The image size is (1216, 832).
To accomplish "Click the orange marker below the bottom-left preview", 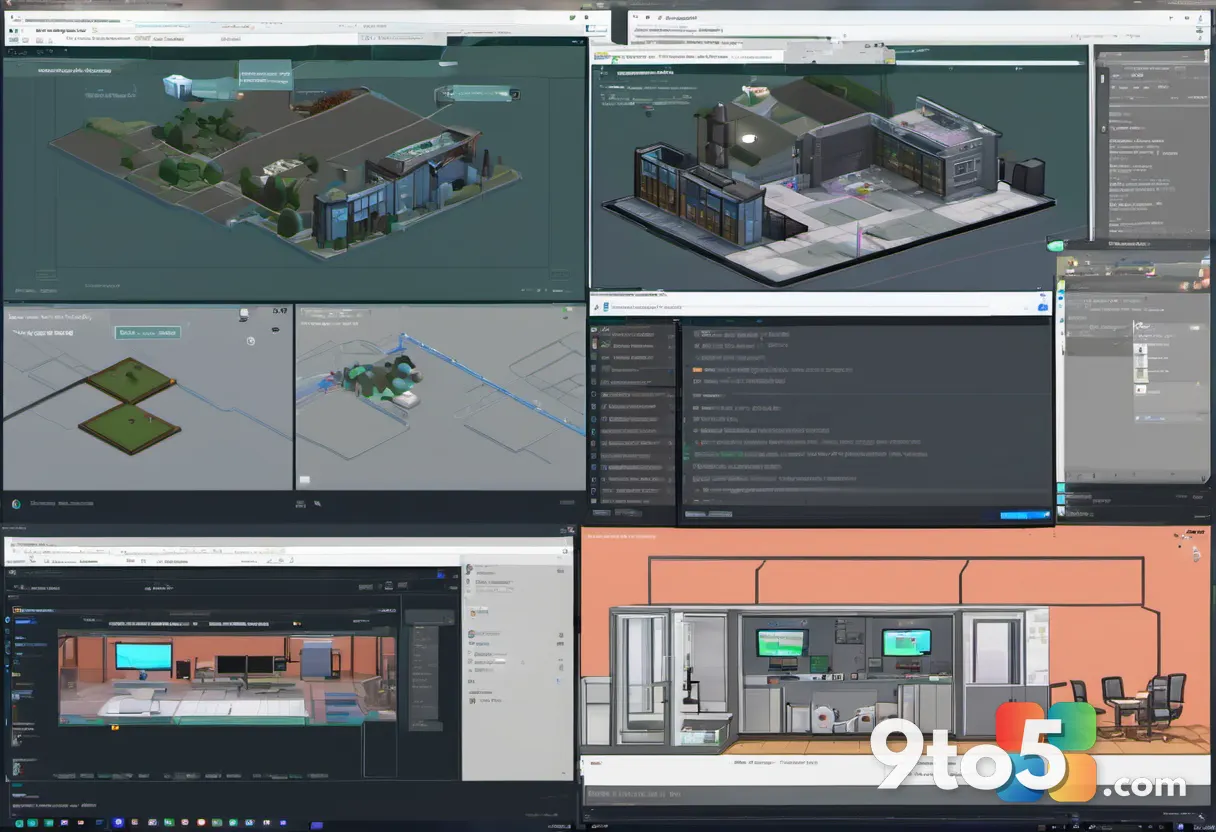I will tap(116, 728).
